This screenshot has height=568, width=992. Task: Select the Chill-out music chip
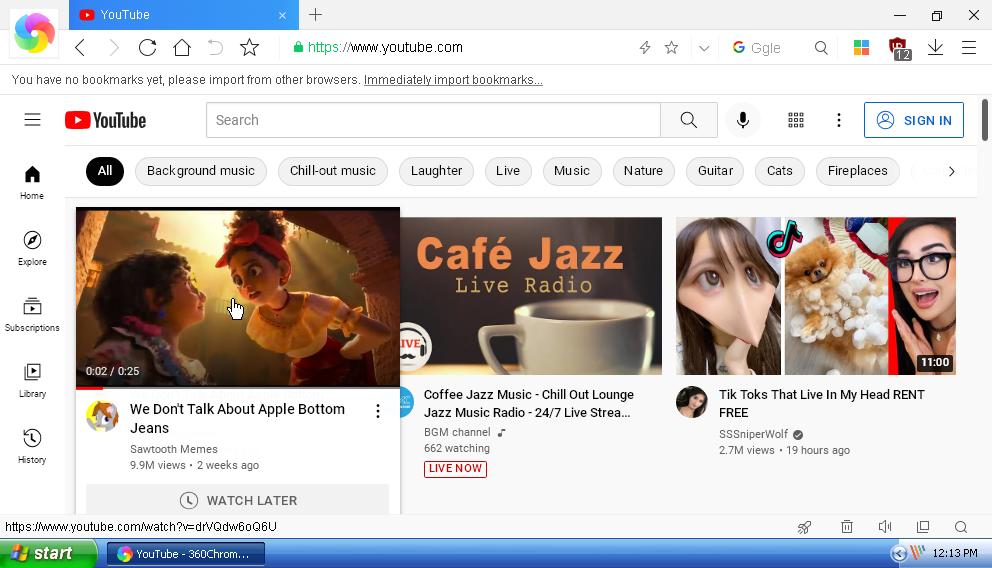point(333,171)
